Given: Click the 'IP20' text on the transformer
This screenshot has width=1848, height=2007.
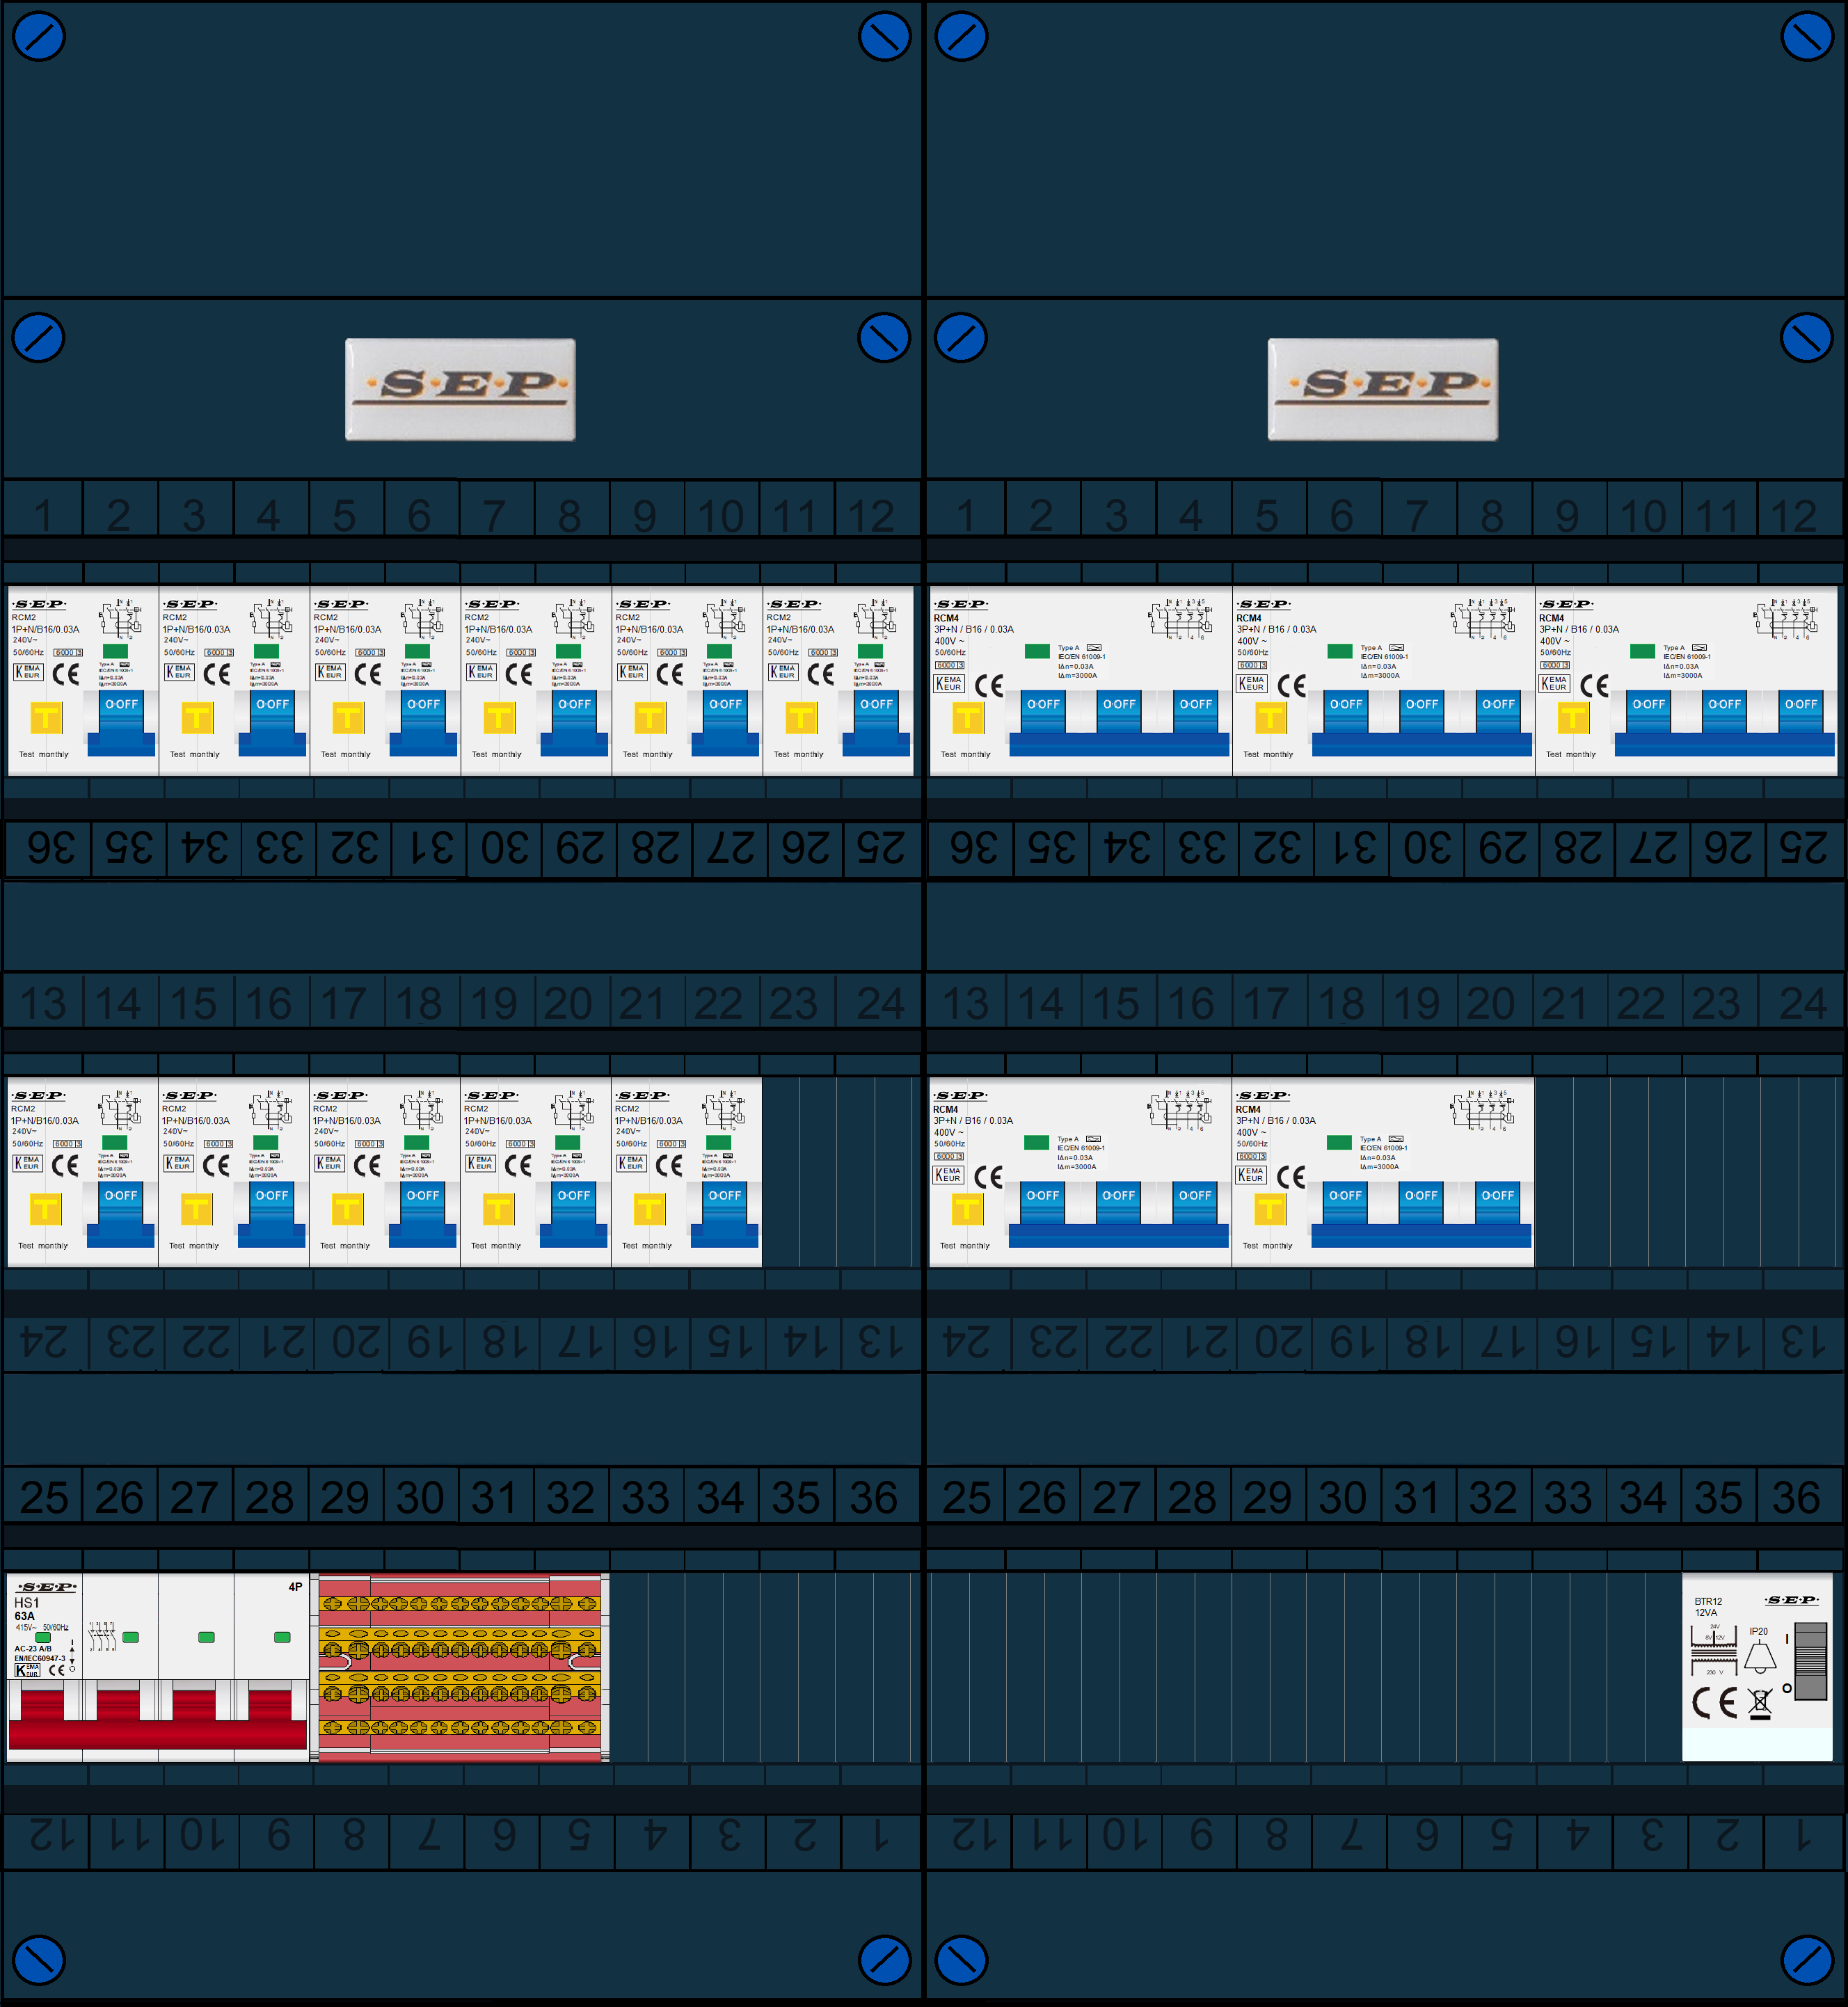Looking at the screenshot, I should pos(1759,1631).
